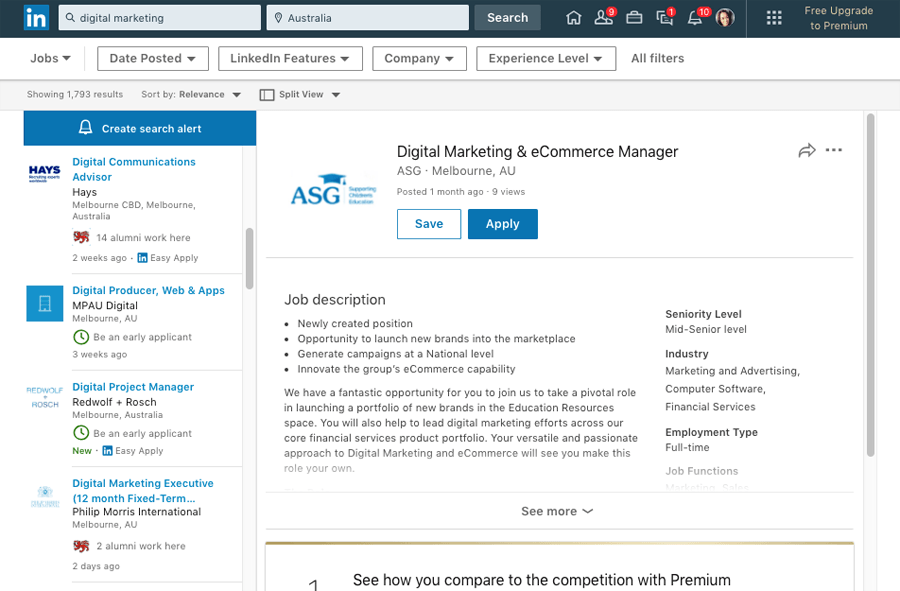This screenshot has height=591, width=900.
Task: Click the Philip Morris International logo
Action: coord(45,496)
